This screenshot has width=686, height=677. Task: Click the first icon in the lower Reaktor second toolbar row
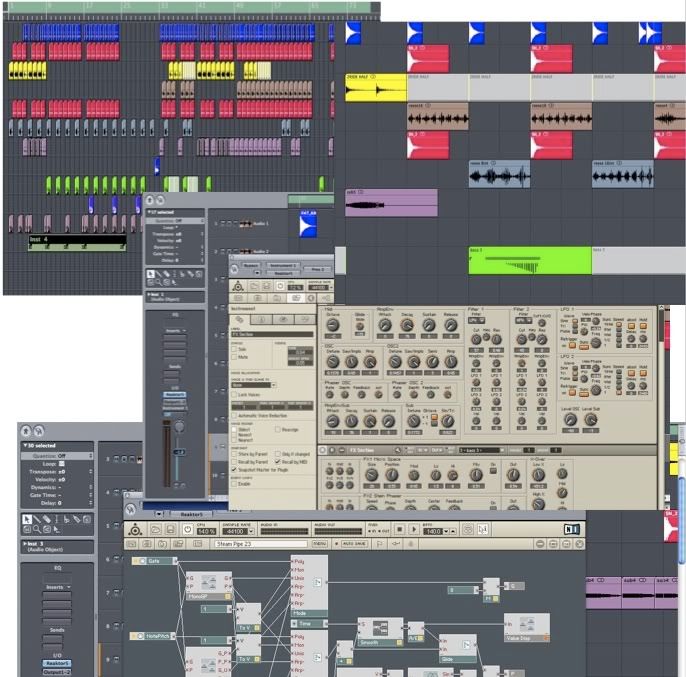(x=132, y=544)
